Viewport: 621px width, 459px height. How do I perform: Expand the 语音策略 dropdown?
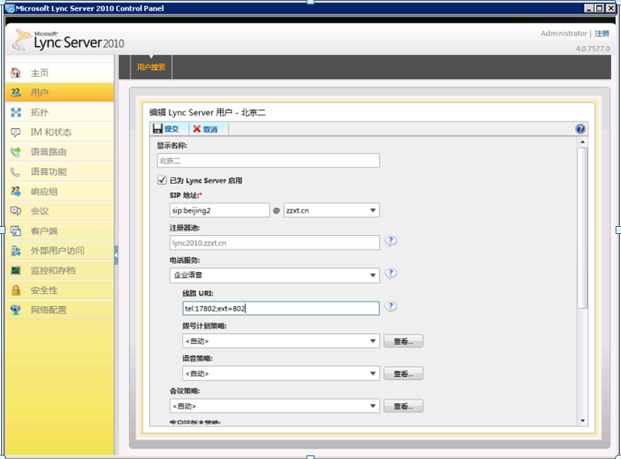point(281,373)
